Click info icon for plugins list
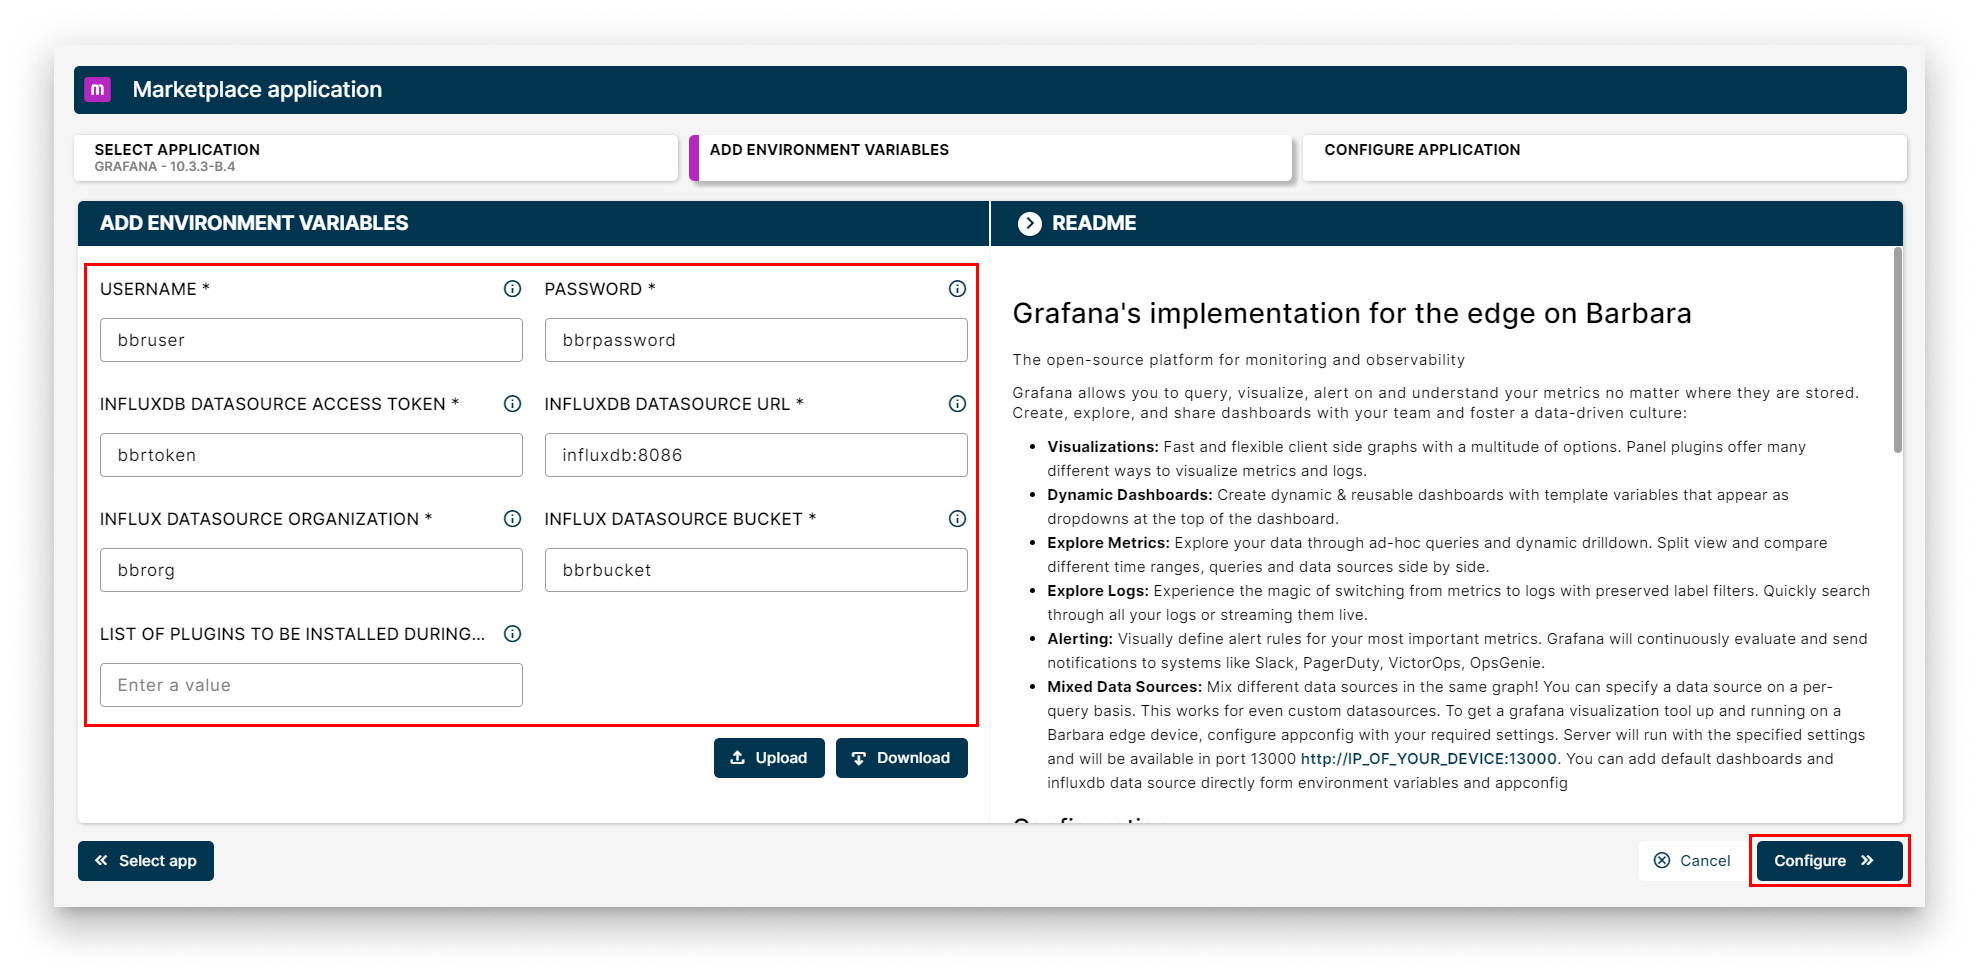 click(x=512, y=634)
